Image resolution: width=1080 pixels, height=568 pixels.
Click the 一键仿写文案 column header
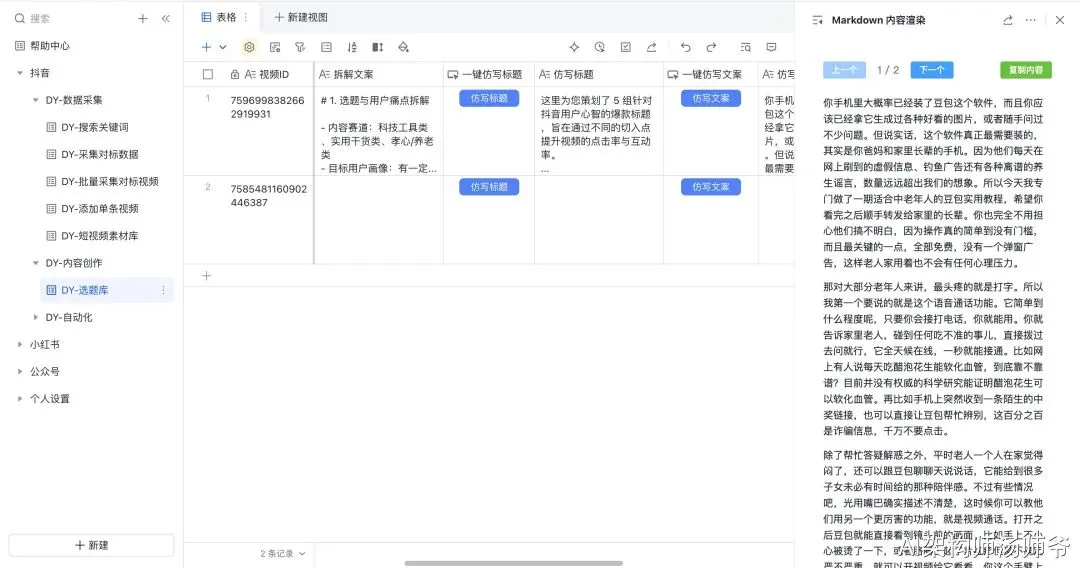710,74
